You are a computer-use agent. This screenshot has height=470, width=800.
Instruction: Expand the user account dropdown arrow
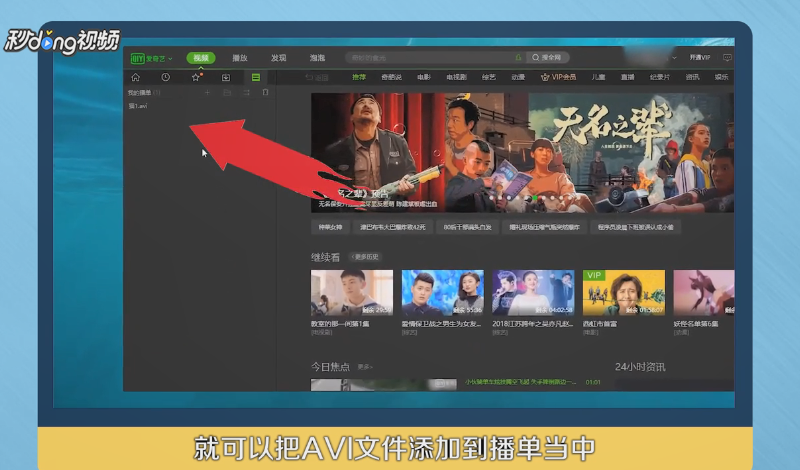pos(674,58)
